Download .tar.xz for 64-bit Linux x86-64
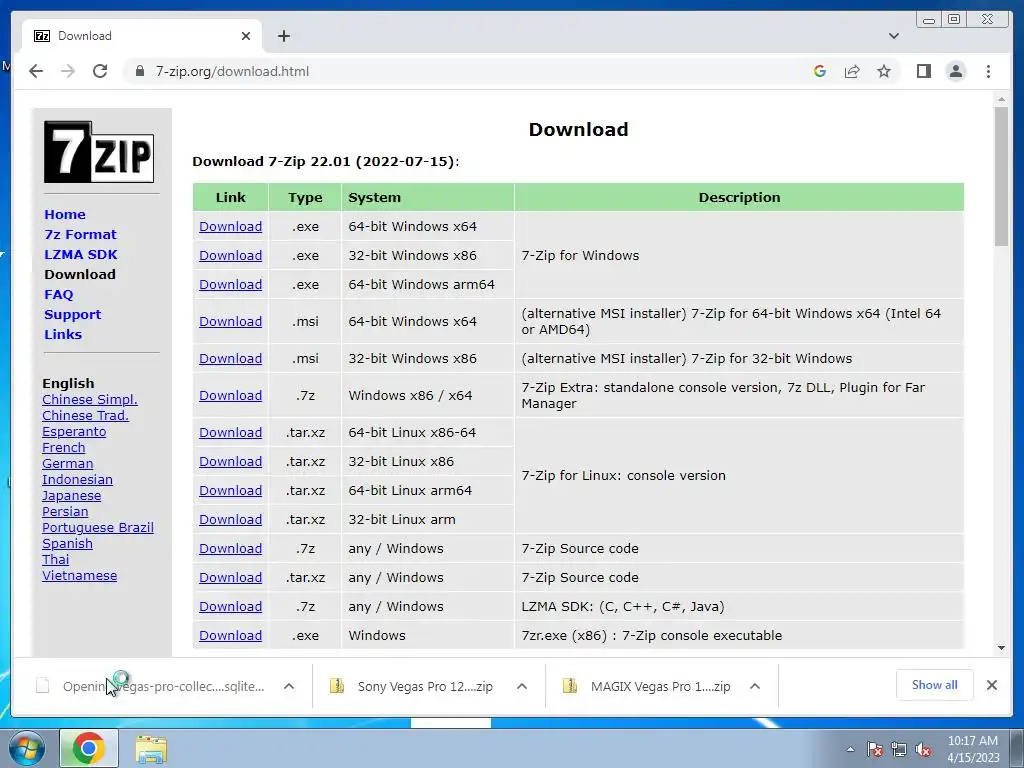The width and height of the screenshot is (1024, 768). [231, 432]
